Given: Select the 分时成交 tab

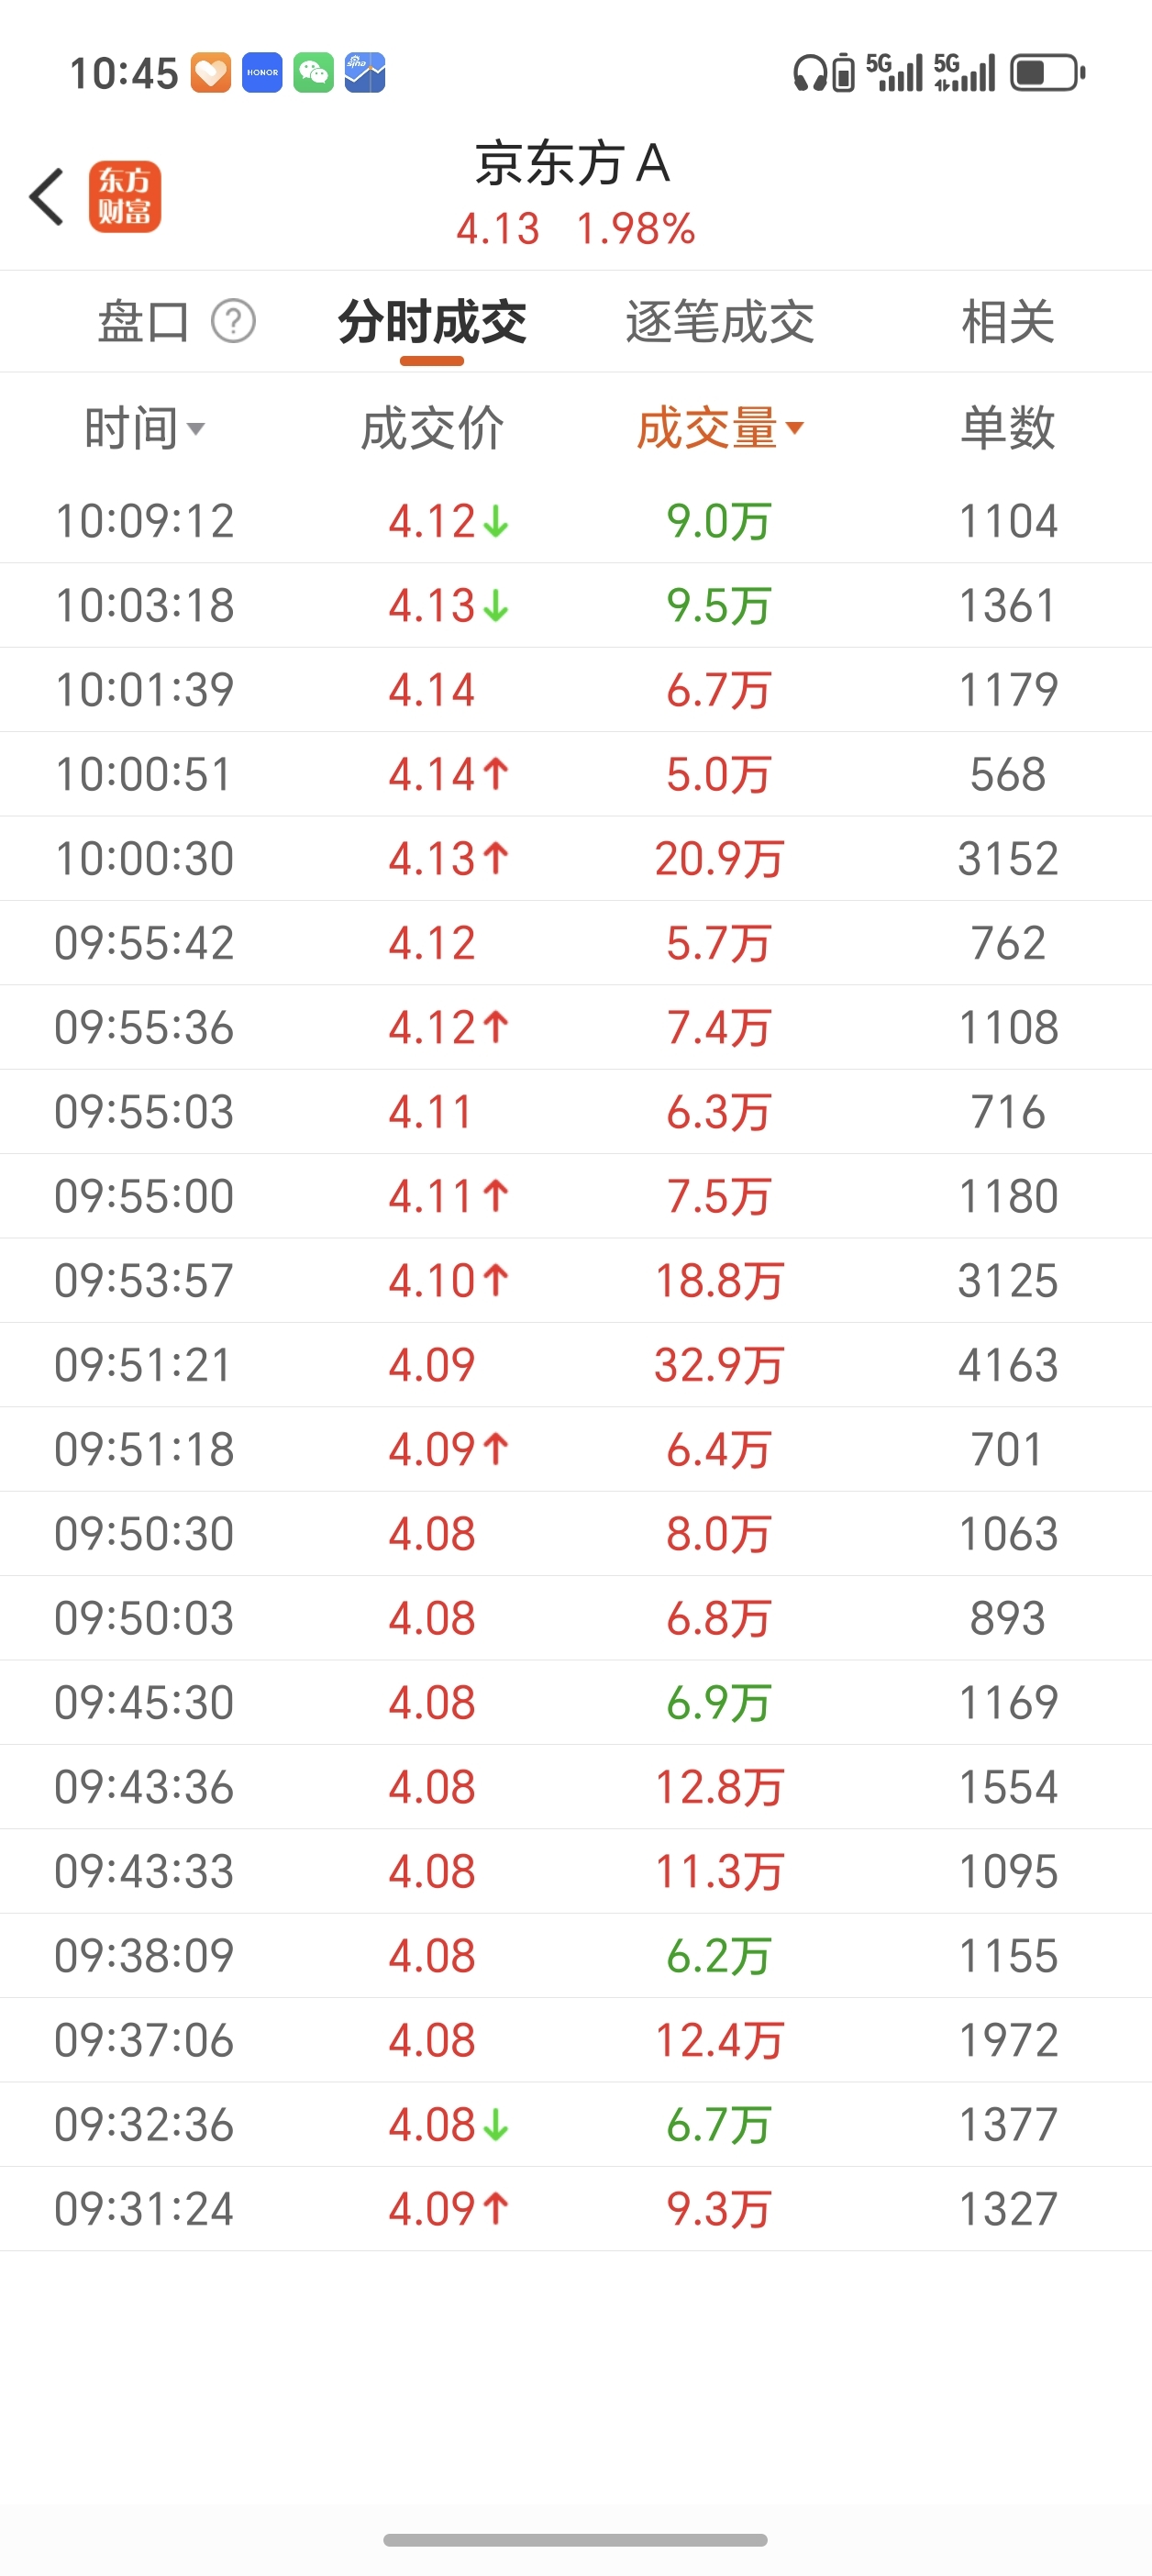Looking at the screenshot, I should click(x=432, y=321).
